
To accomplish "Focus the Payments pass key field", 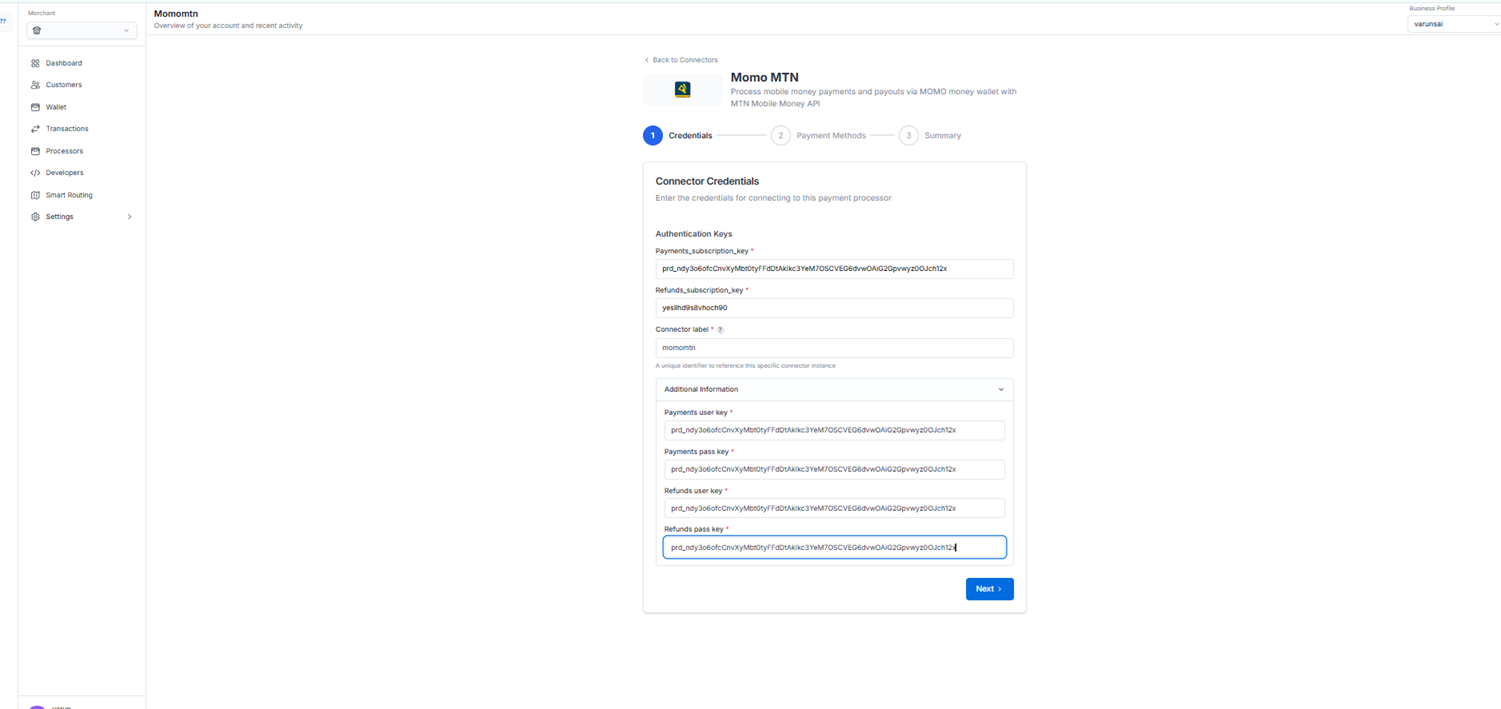I will [834, 469].
